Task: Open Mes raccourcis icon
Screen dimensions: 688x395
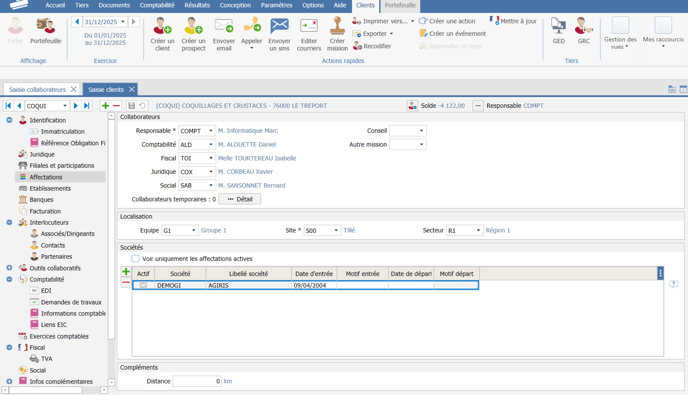Action: pyautogui.click(x=663, y=25)
